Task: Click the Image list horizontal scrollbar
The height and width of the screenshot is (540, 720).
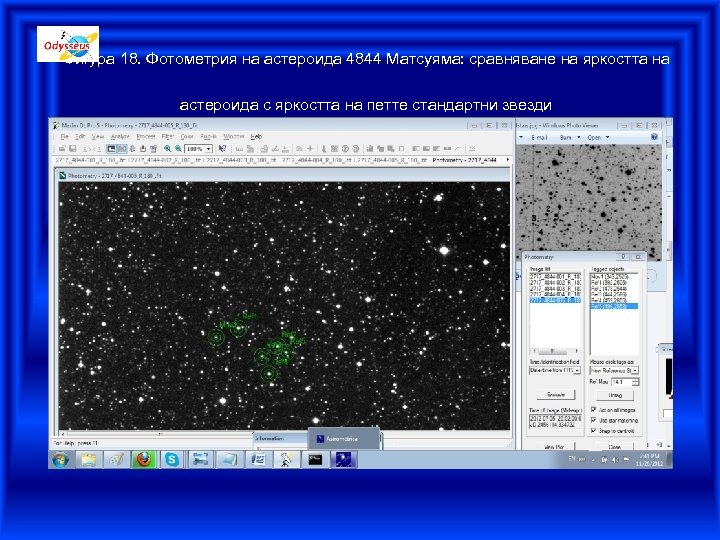Action: (x=555, y=351)
